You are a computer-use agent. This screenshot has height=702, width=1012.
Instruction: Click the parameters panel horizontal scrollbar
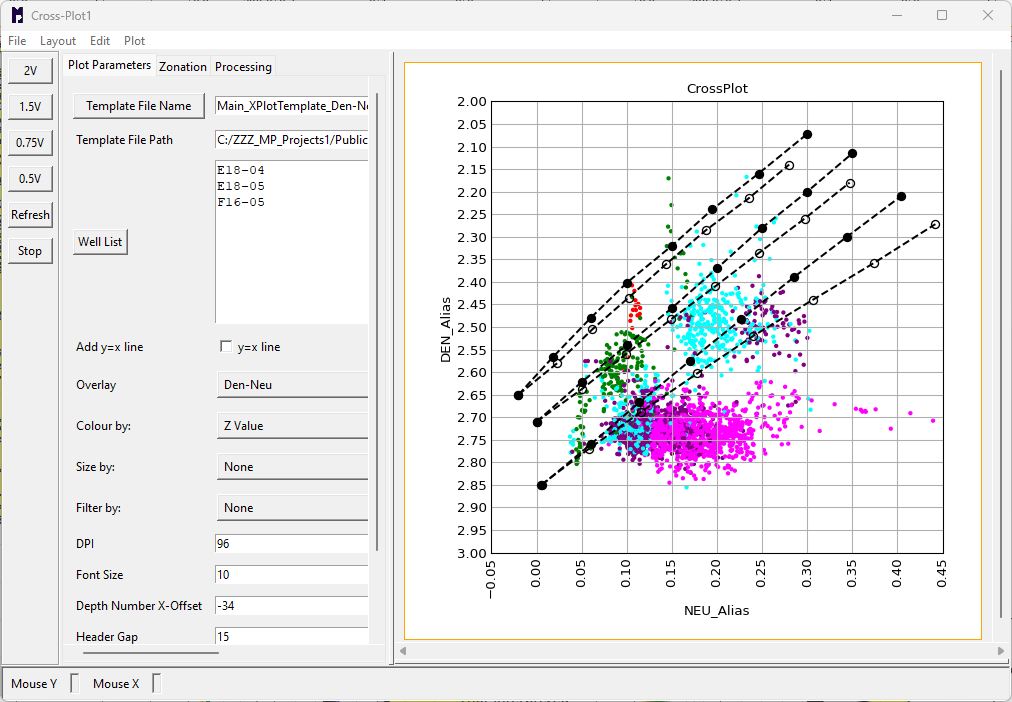(151, 653)
